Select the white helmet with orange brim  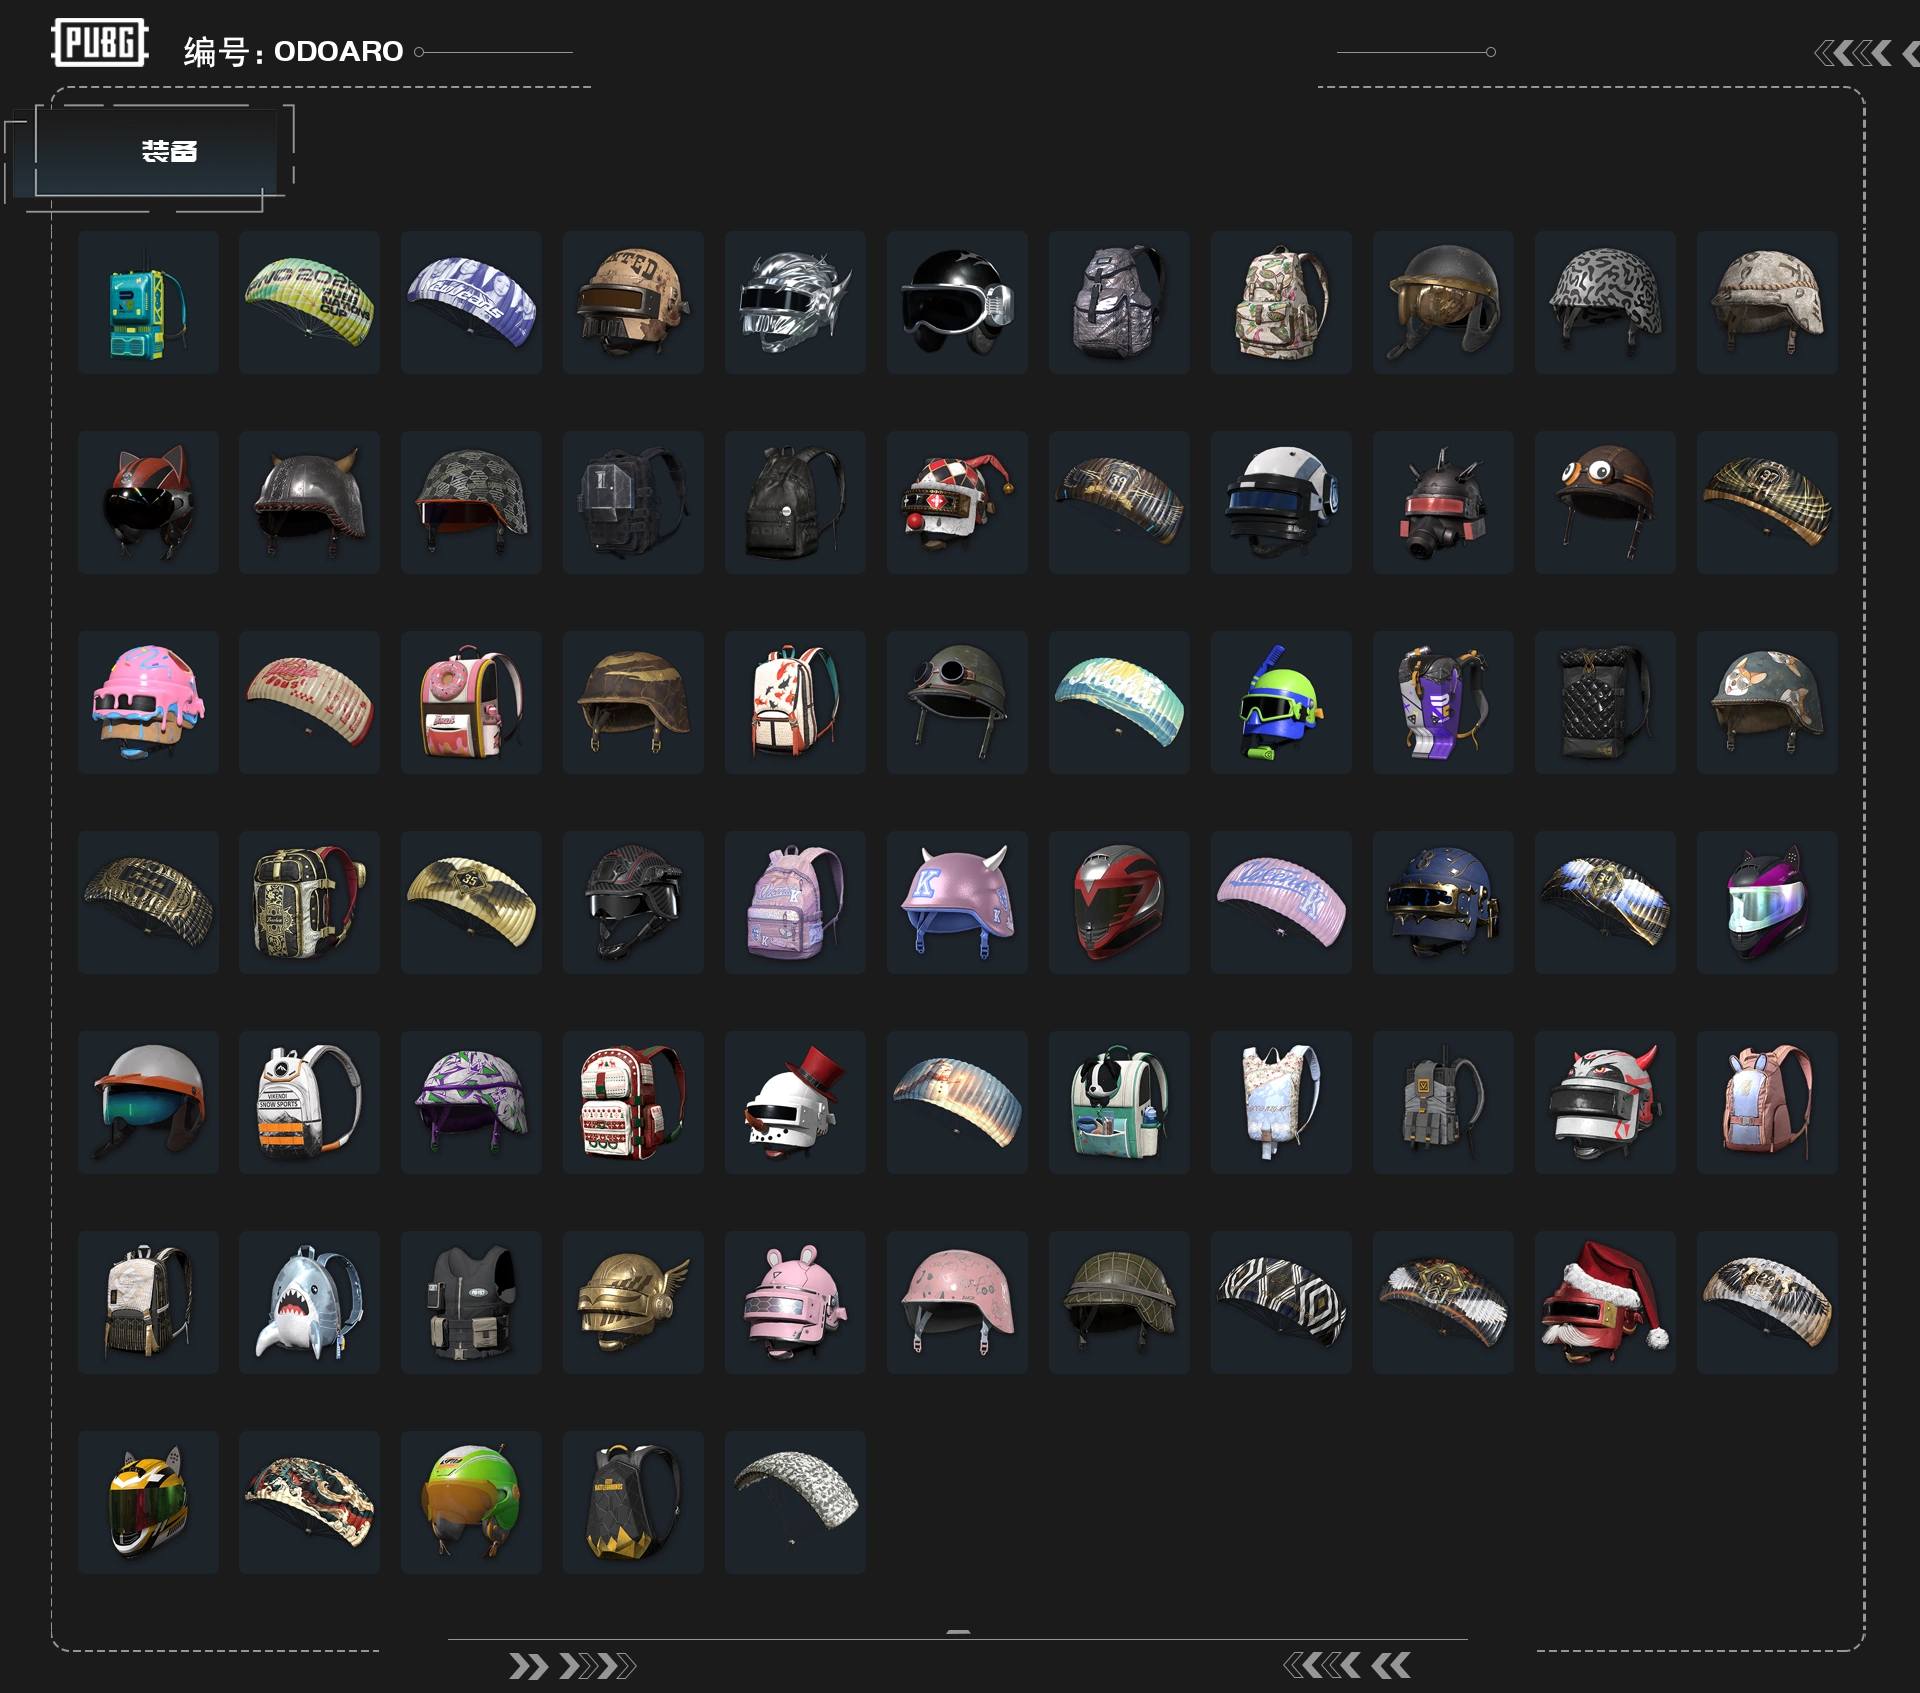148,1102
